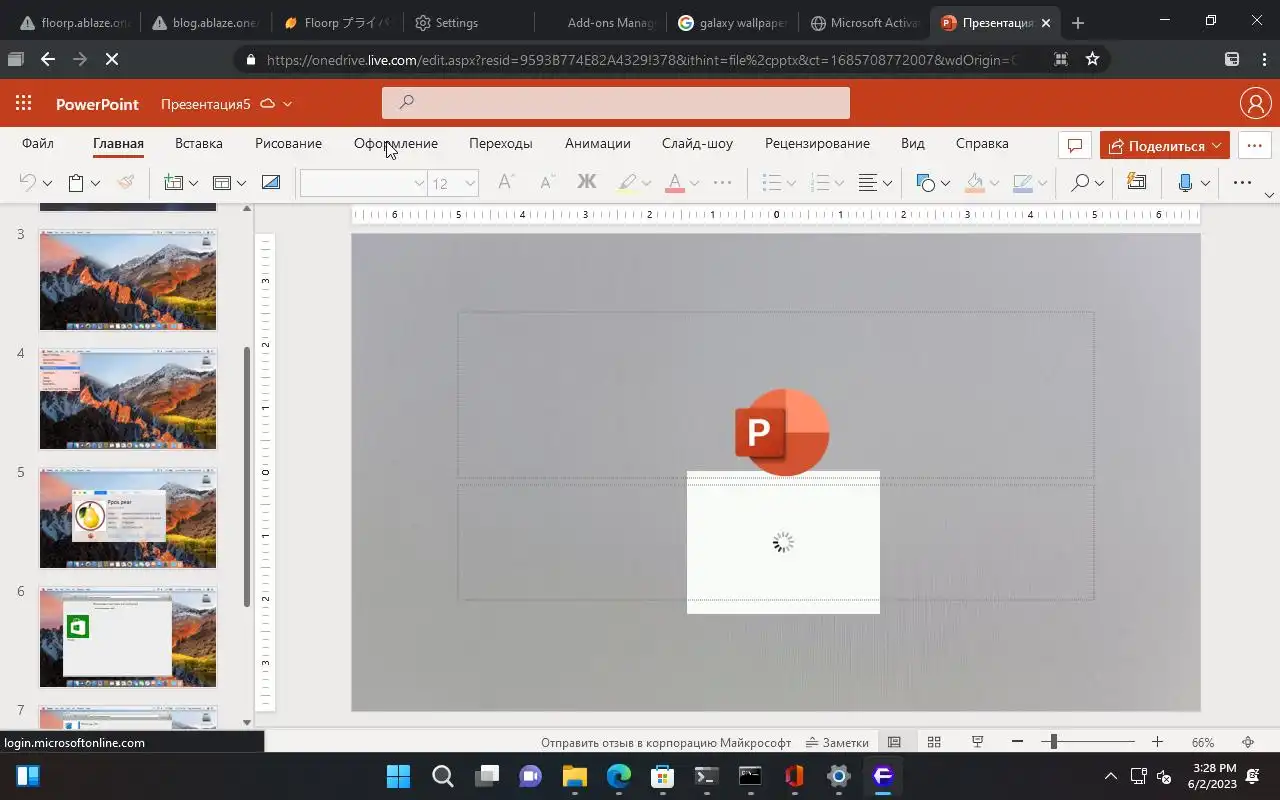Image resolution: width=1280 pixels, height=800 pixels.
Task: Open the Справка tab
Action: tap(982, 143)
